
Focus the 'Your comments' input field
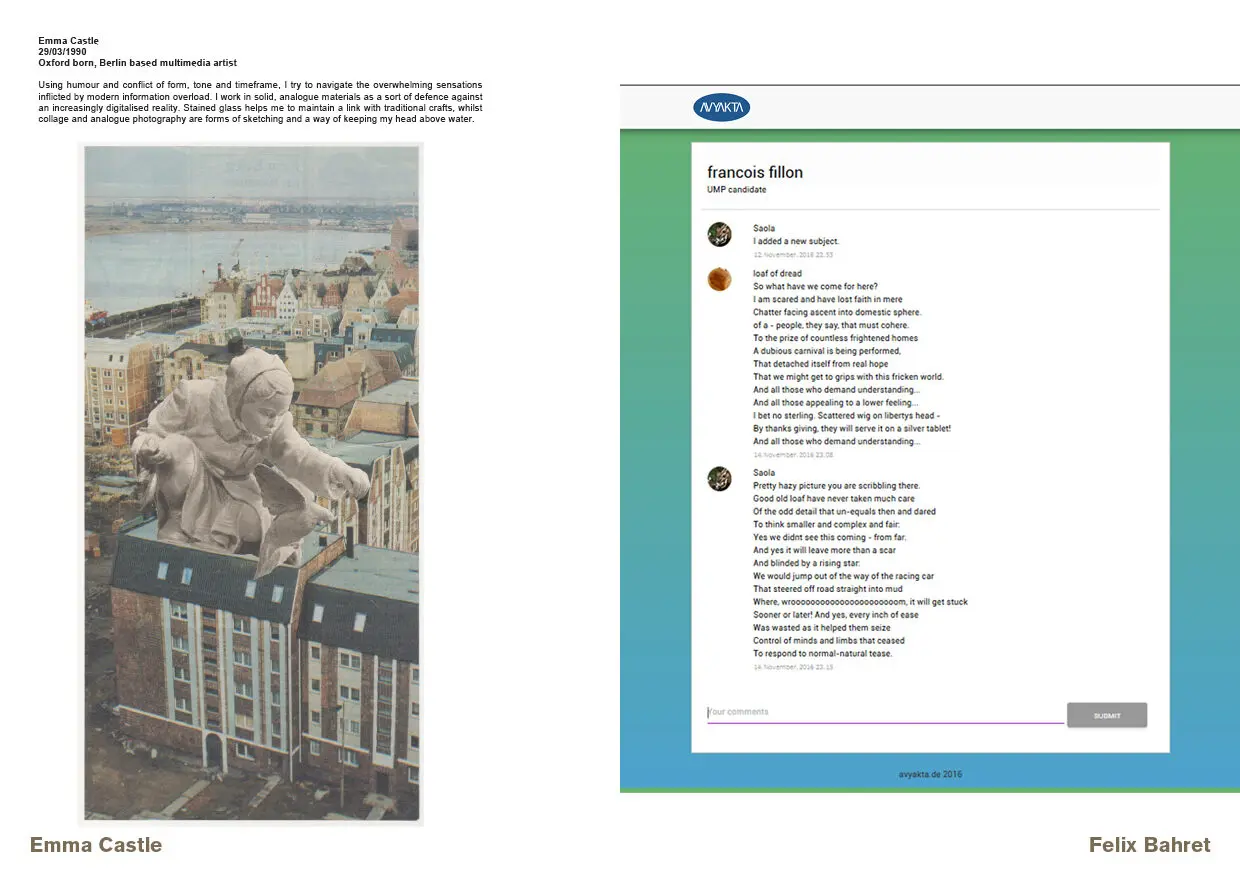(884, 712)
